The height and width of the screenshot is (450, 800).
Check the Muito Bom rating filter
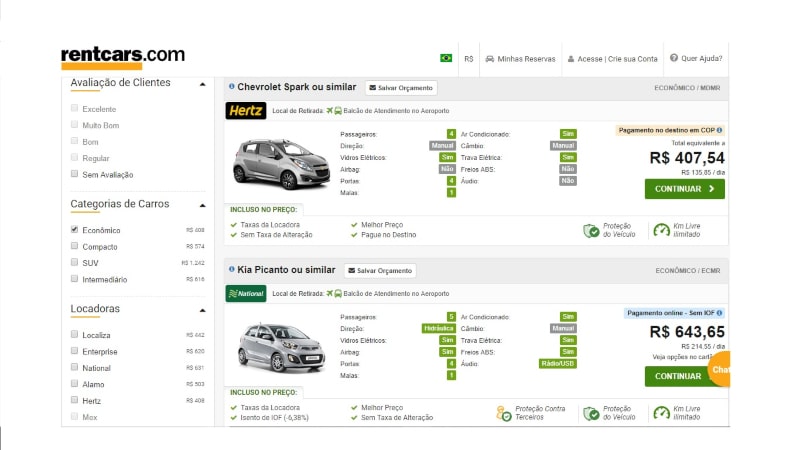[x=74, y=124]
